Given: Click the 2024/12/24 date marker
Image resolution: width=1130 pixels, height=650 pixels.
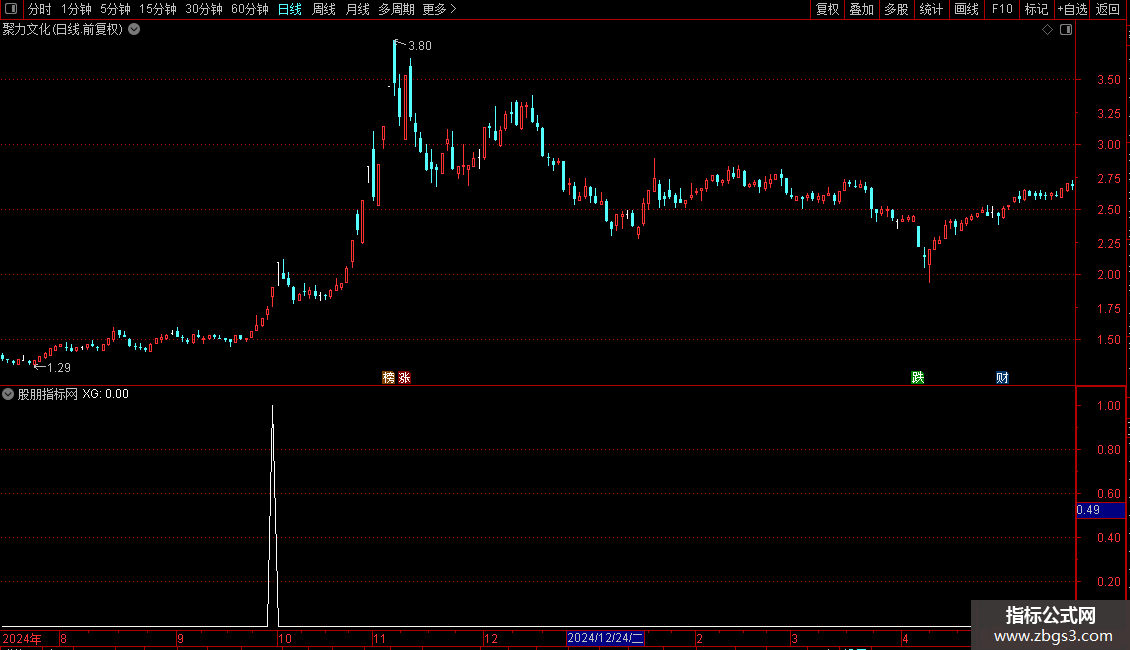Looking at the screenshot, I should tap(605, 638).
